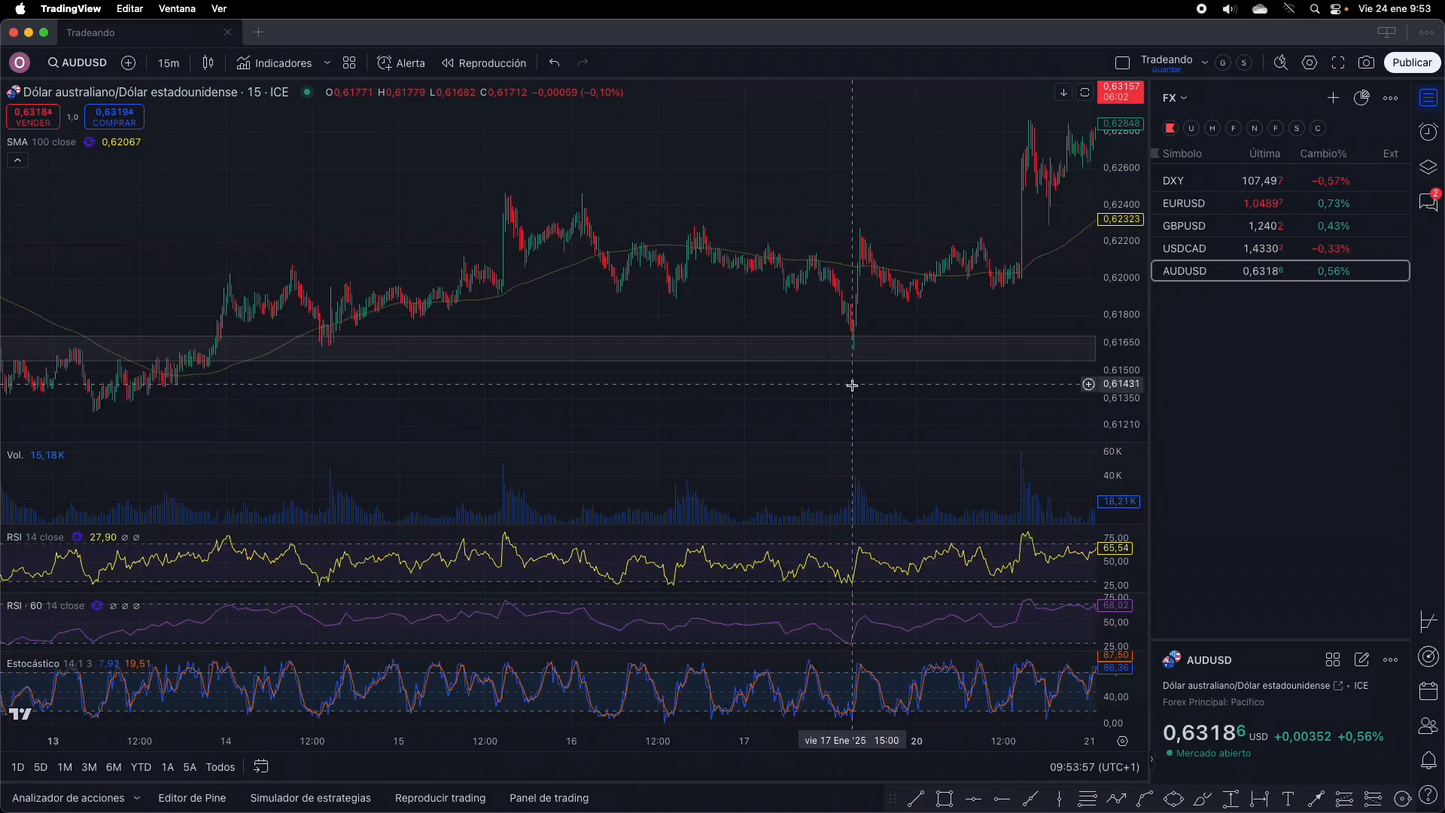Open the alerts clock icon in sidebar
The height and width of the screenshot is (813, 1445).
(x=1428, y=132)
